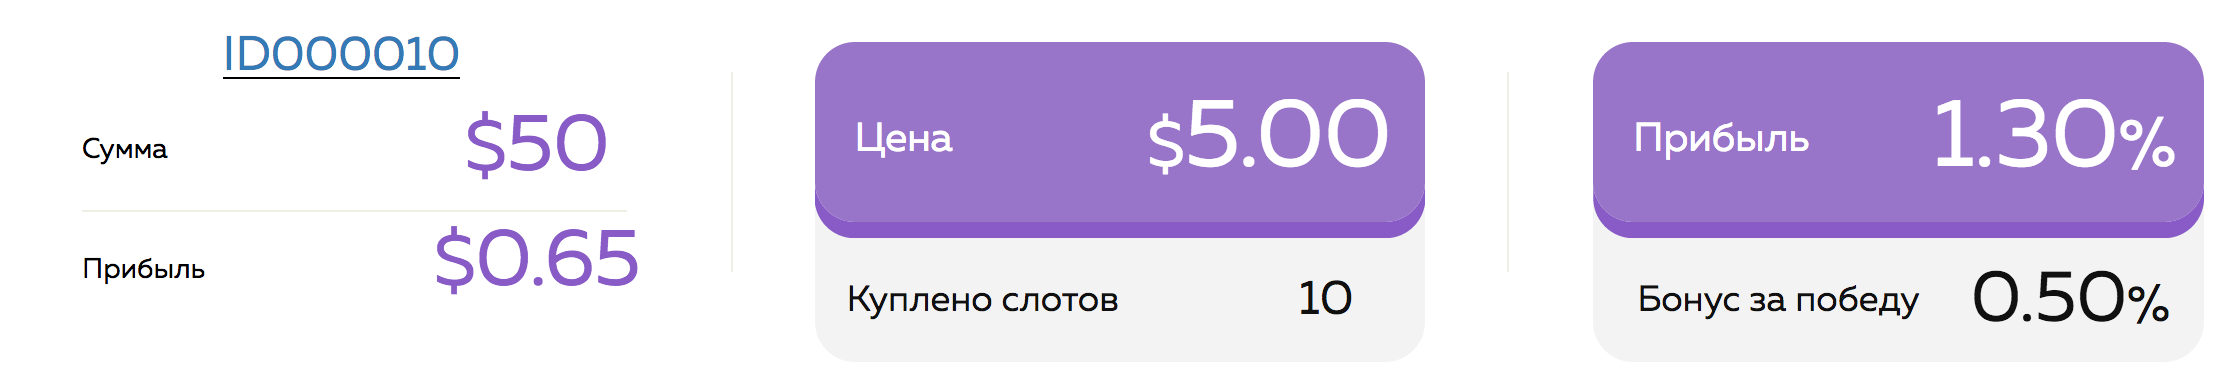Select the 1.30% profit value
Viewport: 2220px width, 388px height.
tap(2054, 134)
